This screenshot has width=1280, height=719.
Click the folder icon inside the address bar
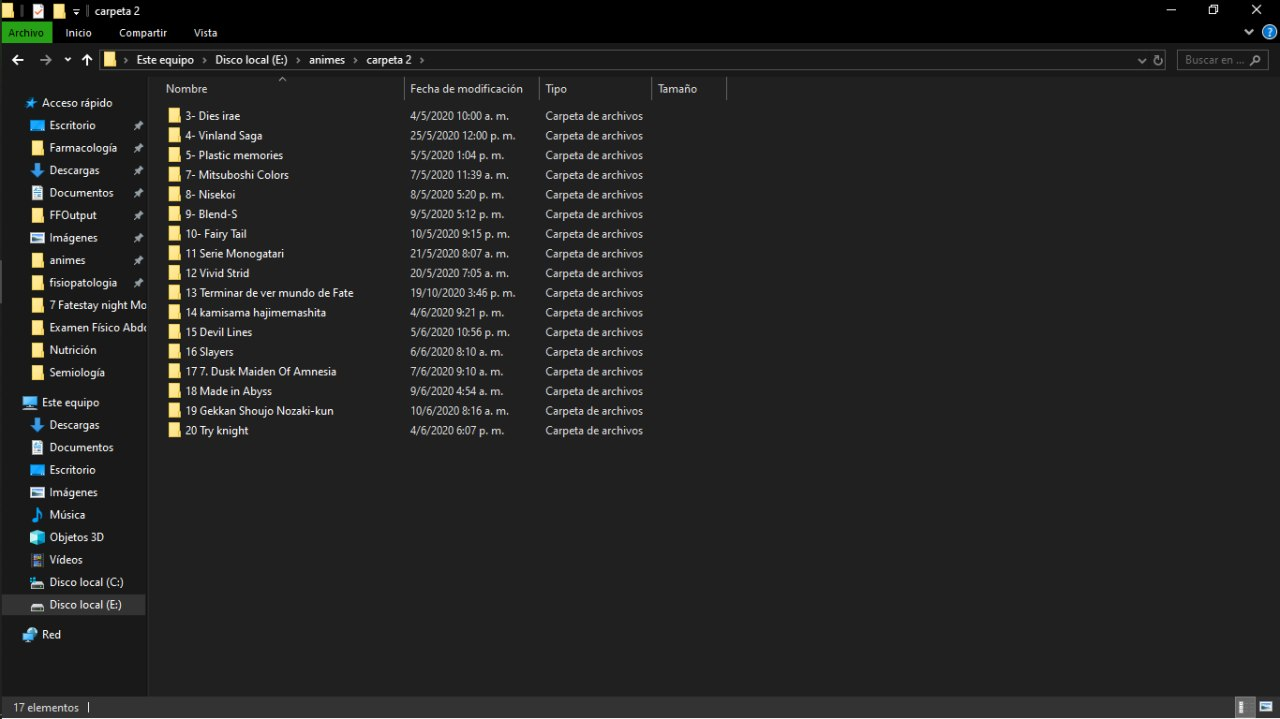pos(110,60)
